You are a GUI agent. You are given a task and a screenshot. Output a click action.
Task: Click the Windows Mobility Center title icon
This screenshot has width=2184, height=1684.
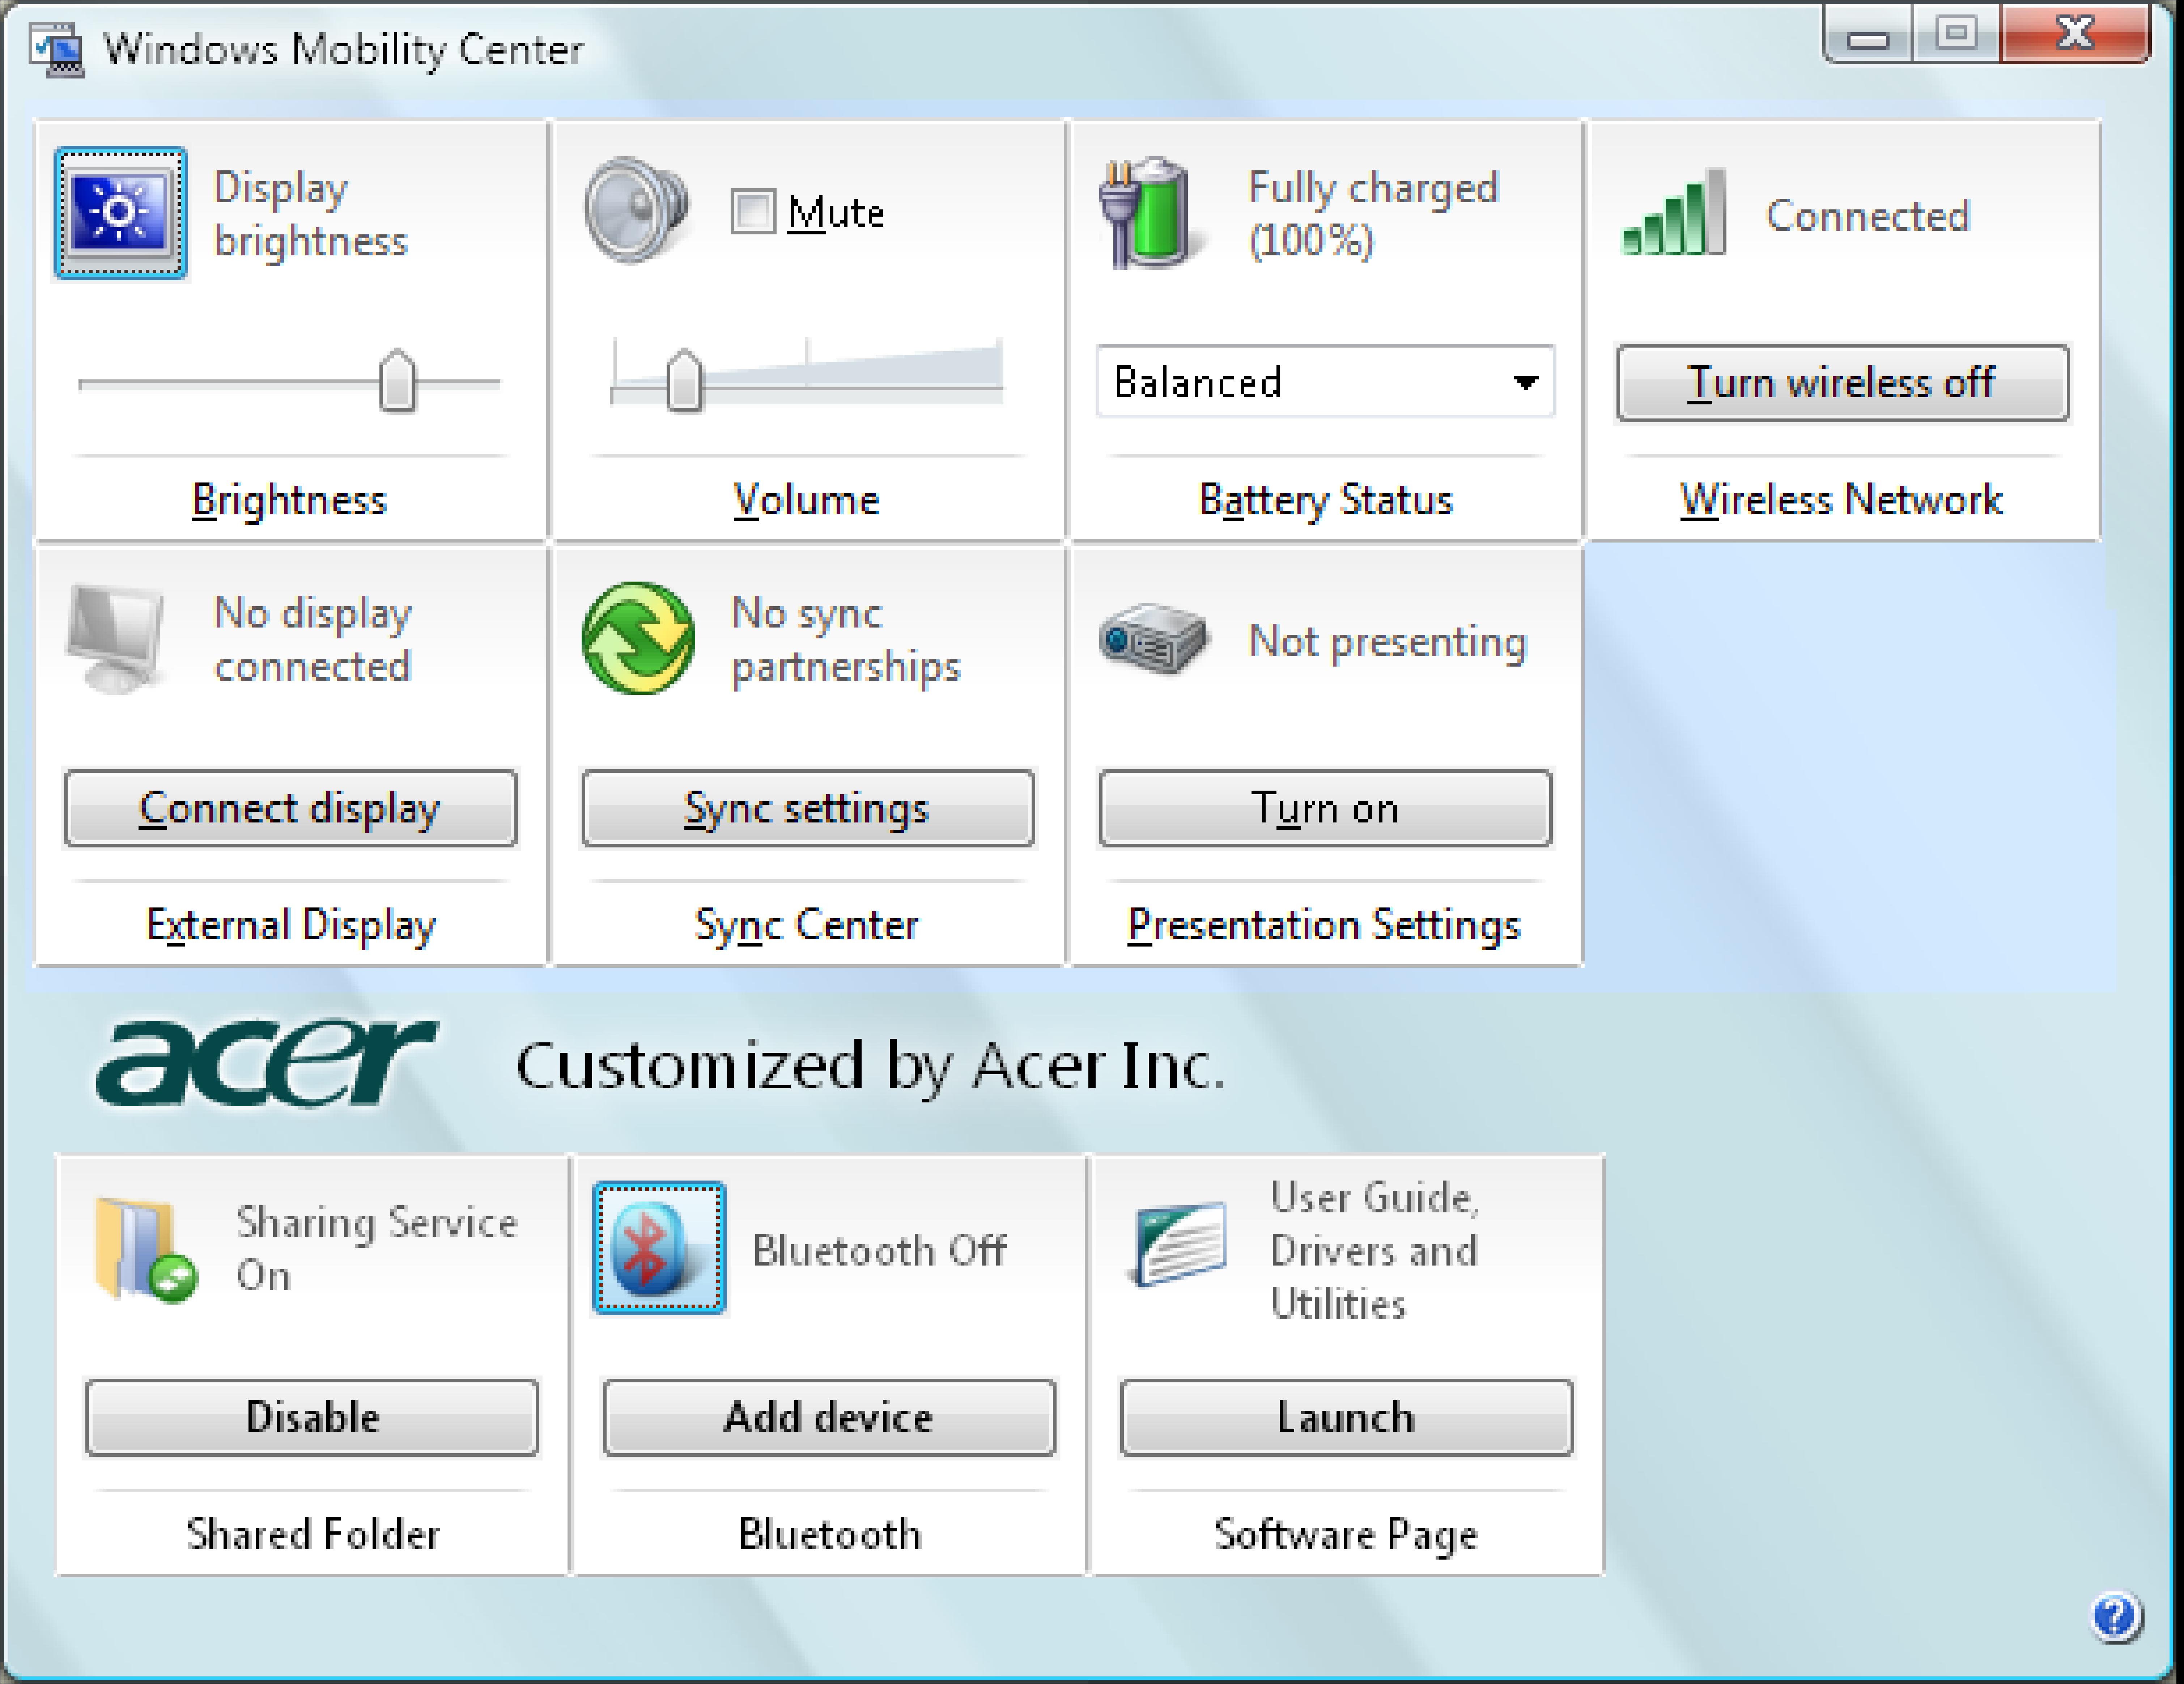[x=57, y=50]
